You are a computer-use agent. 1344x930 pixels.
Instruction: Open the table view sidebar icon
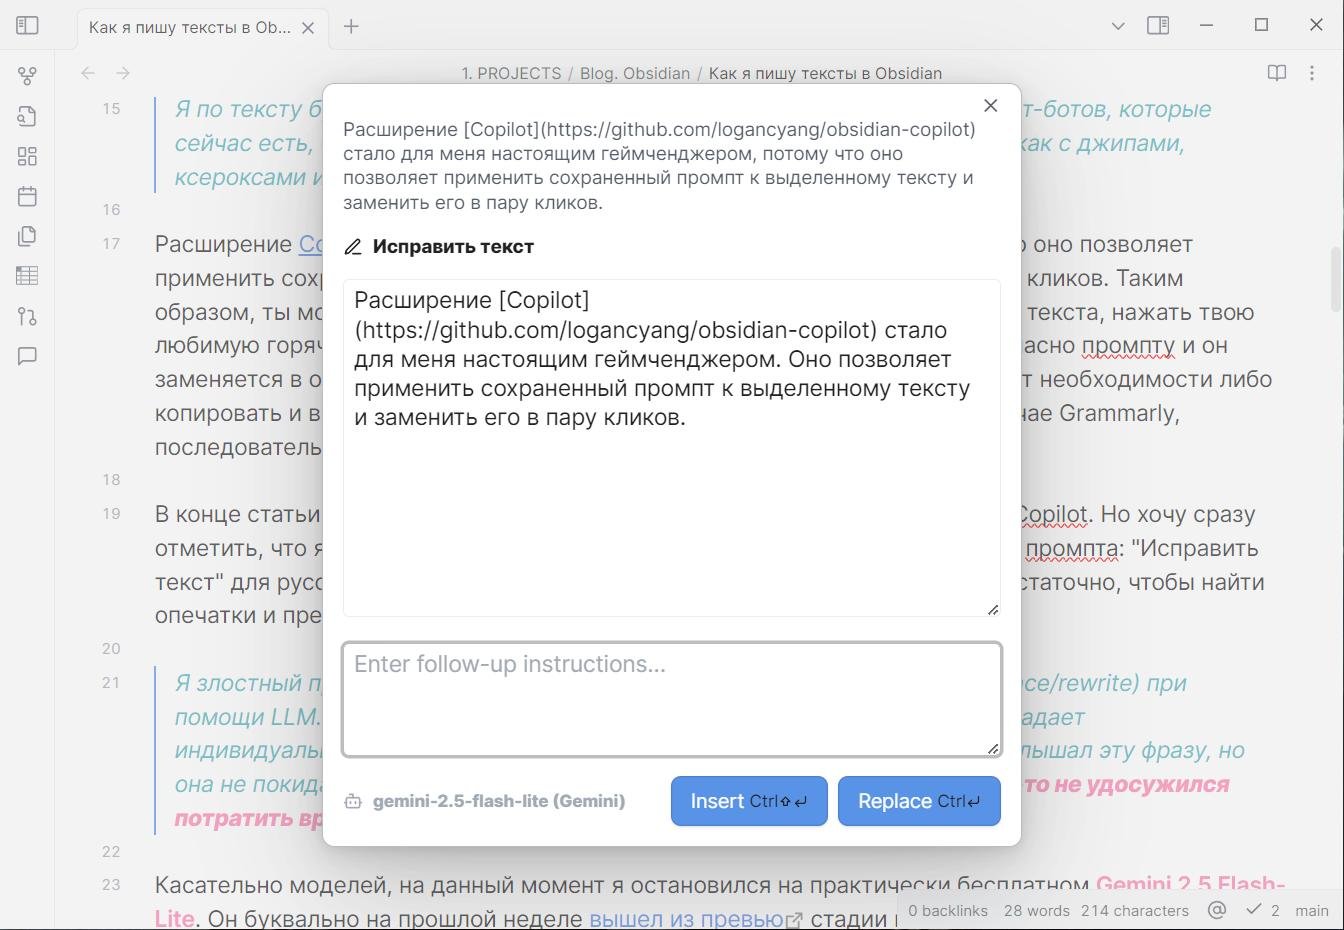[27, 276]
